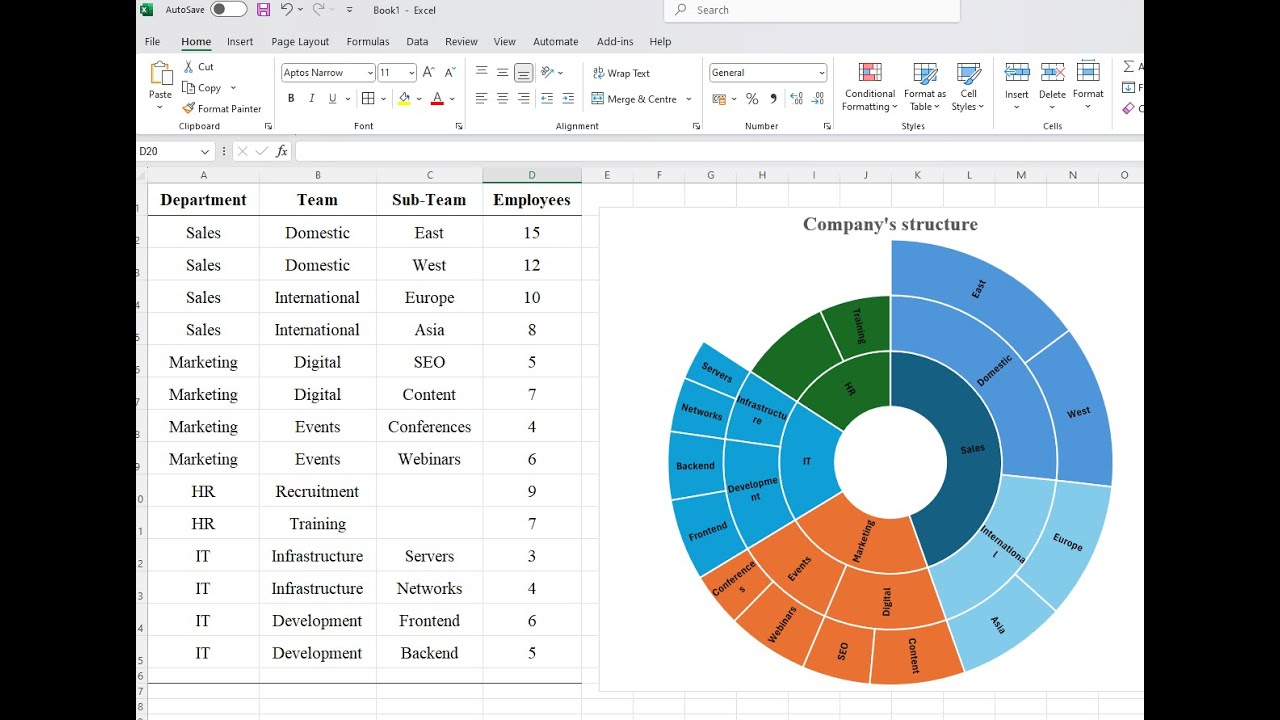Select cell containing Conferences
The image size is (1280, 720).
click(429, 427)
